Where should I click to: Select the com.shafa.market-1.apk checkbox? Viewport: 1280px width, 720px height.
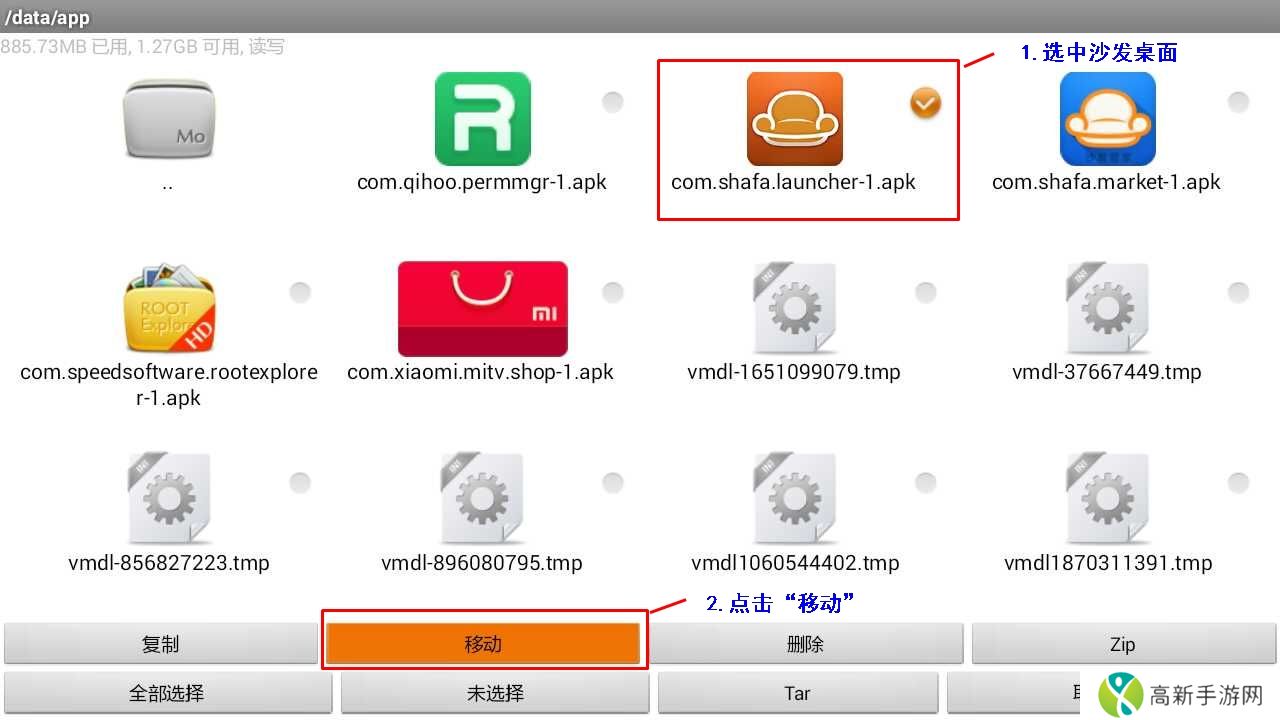tap(1238, 102)
